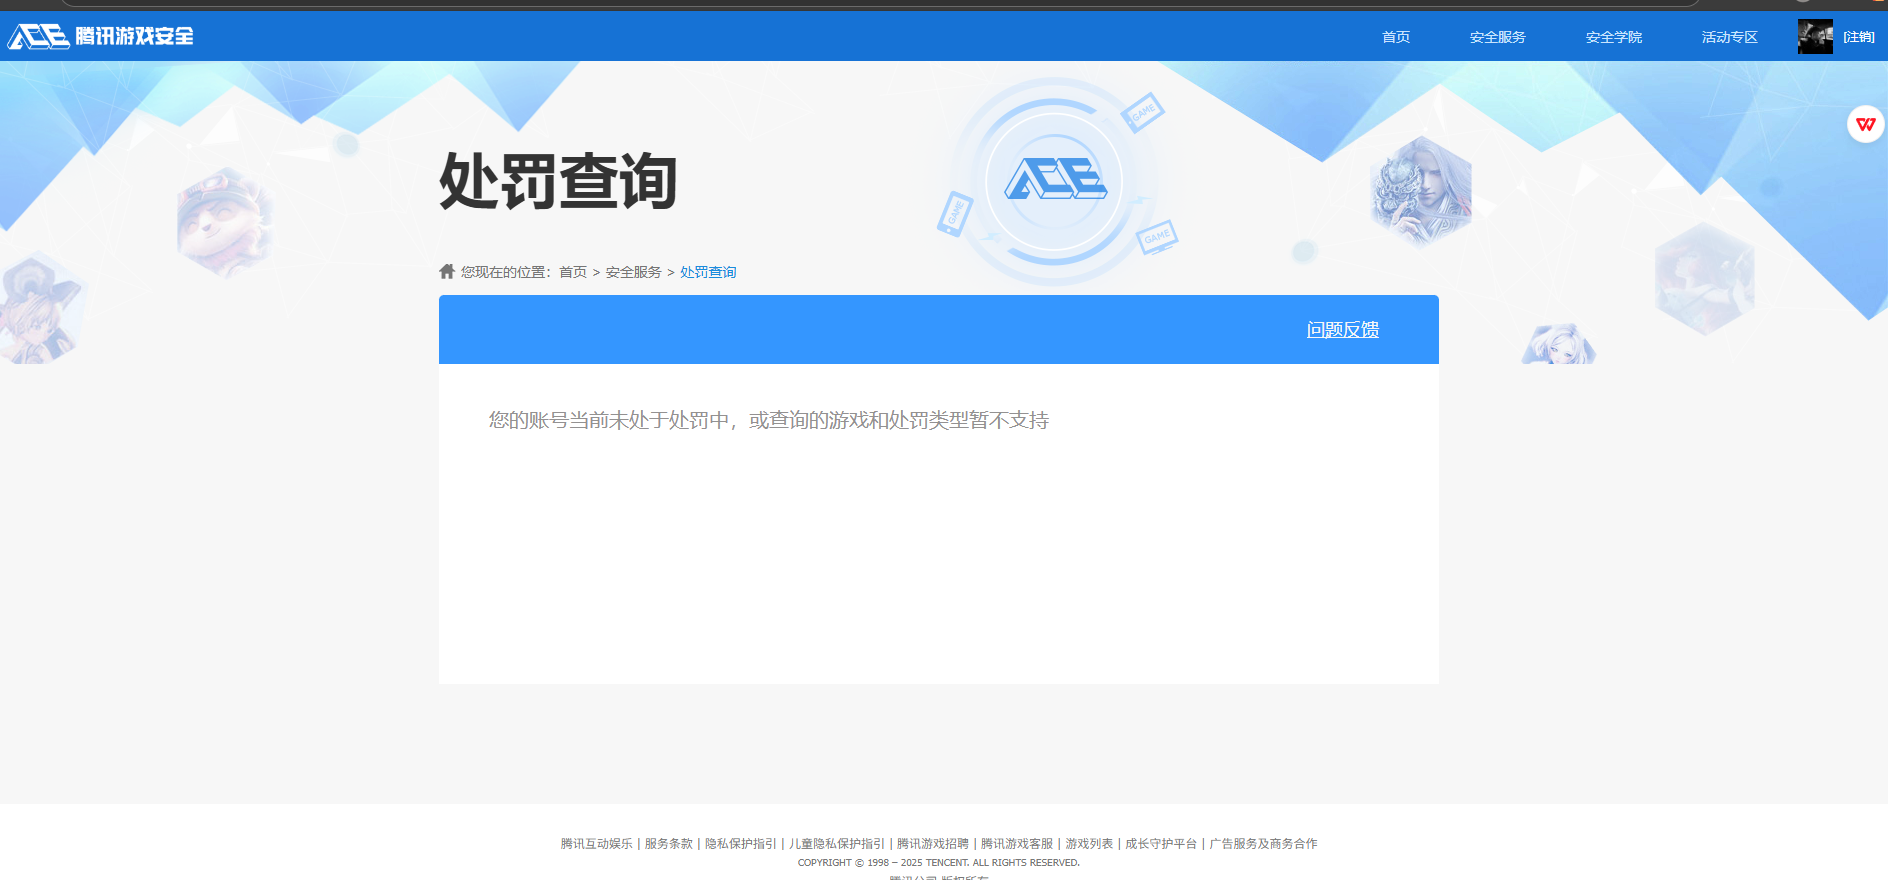Open 腾讯游戏招聘 footer link
The image size is (1888, 880).
click(x=932, y=844)
